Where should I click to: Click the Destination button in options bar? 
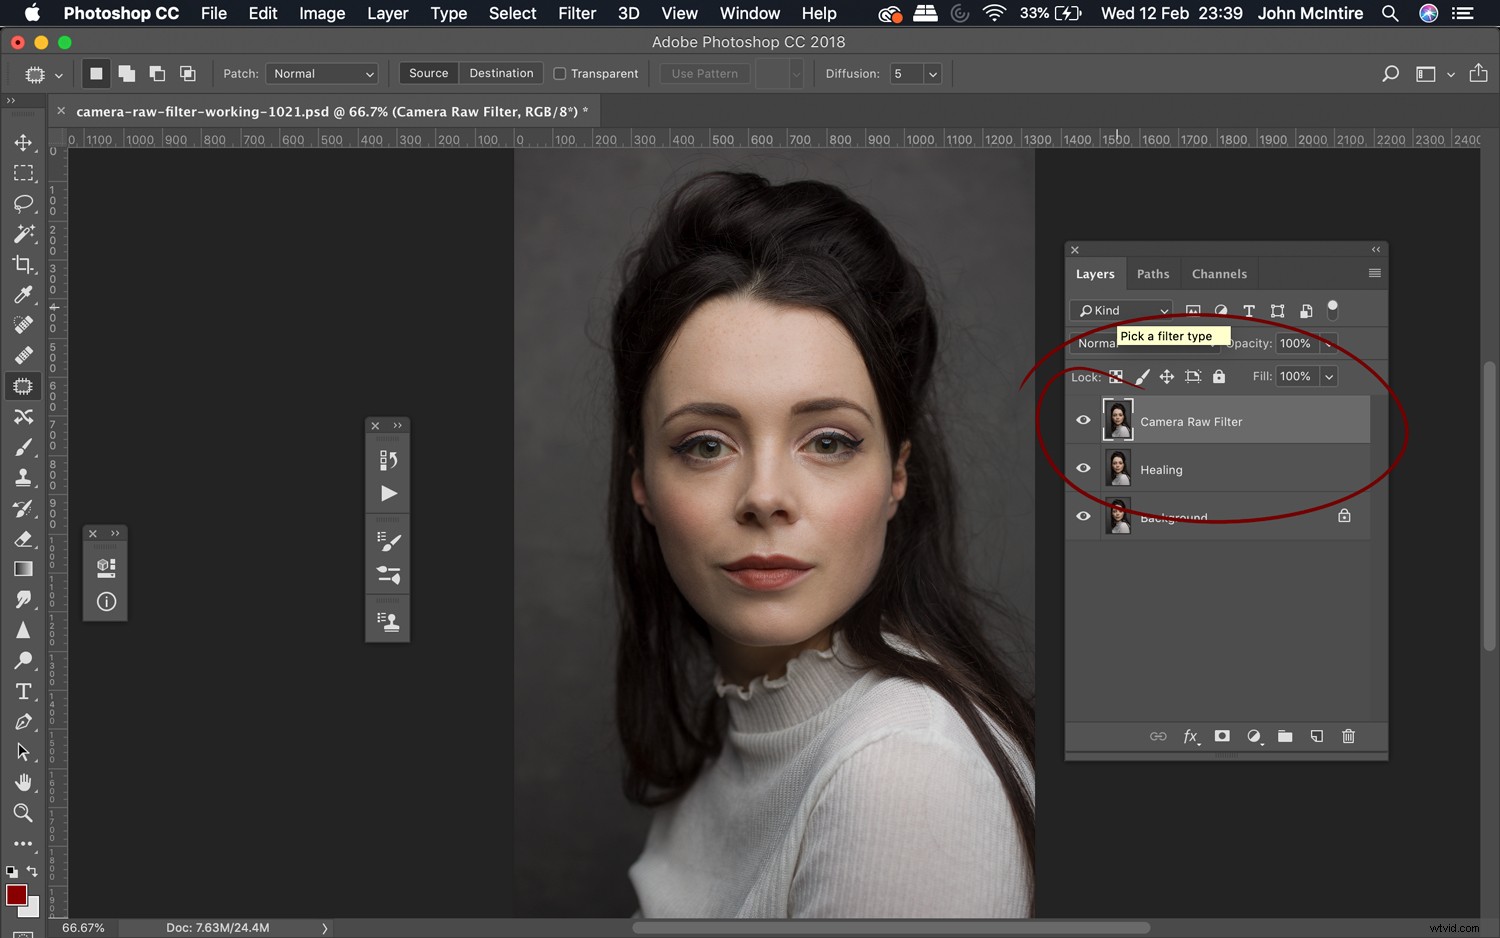(501, 73)
